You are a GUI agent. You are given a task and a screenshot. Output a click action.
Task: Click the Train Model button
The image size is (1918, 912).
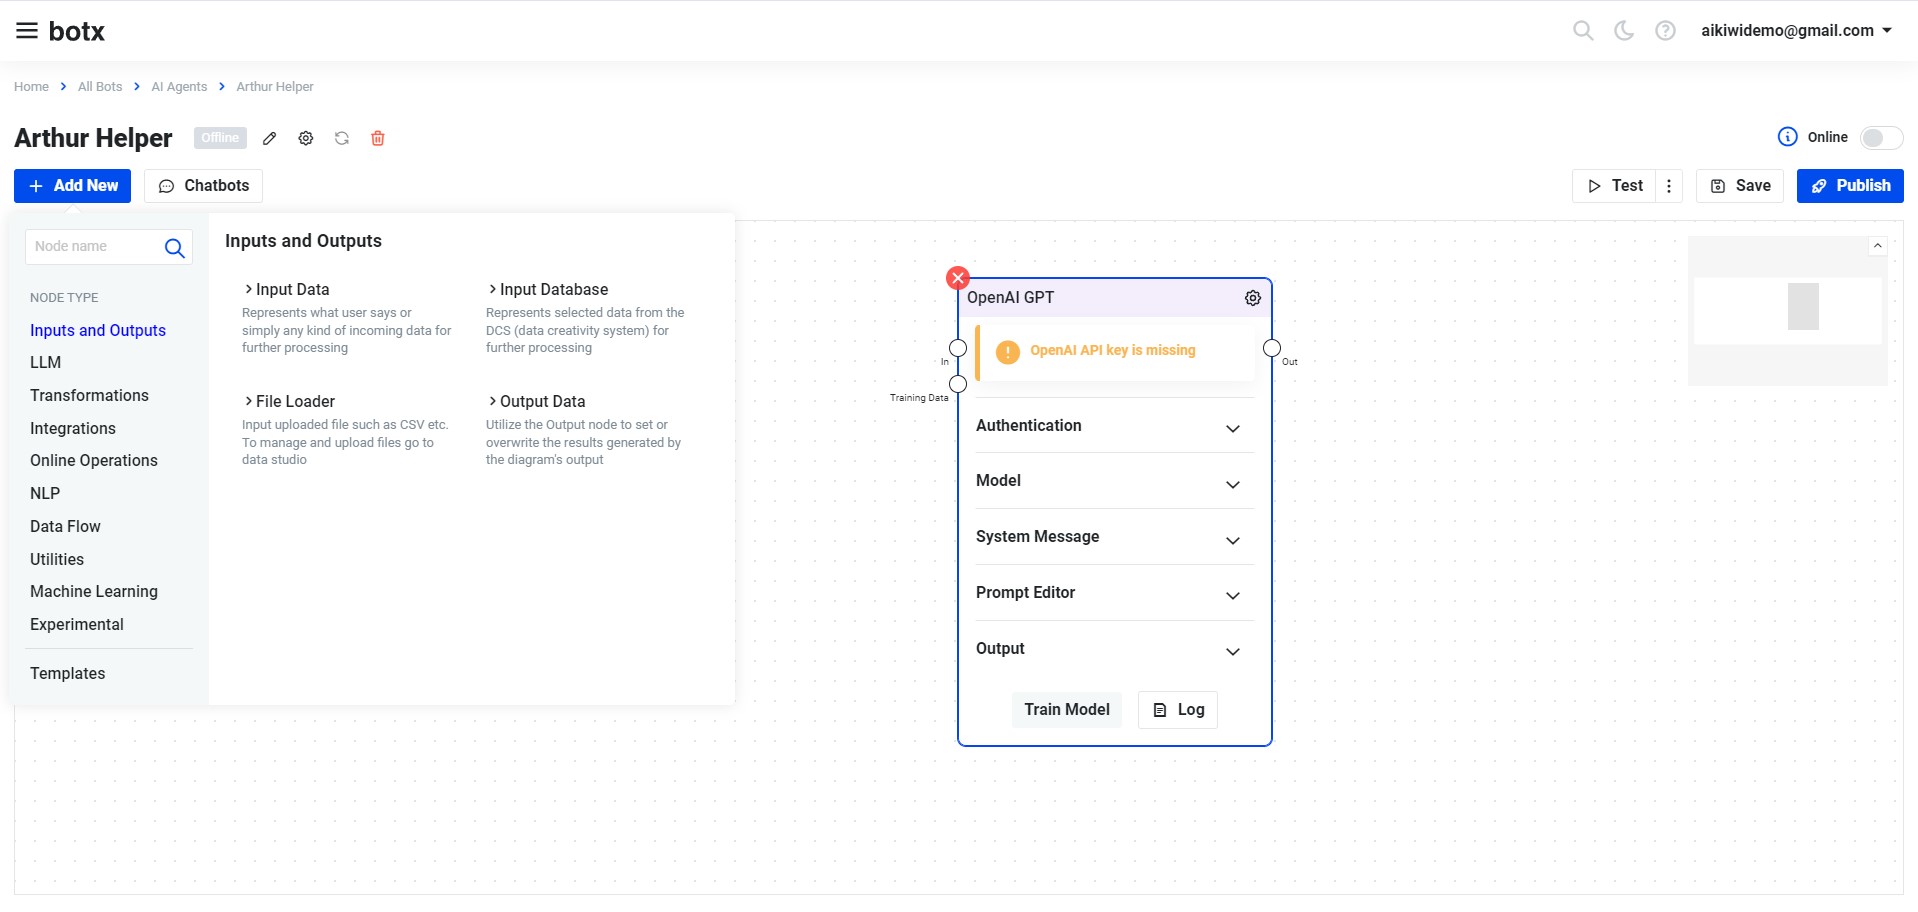[1067, 710]
